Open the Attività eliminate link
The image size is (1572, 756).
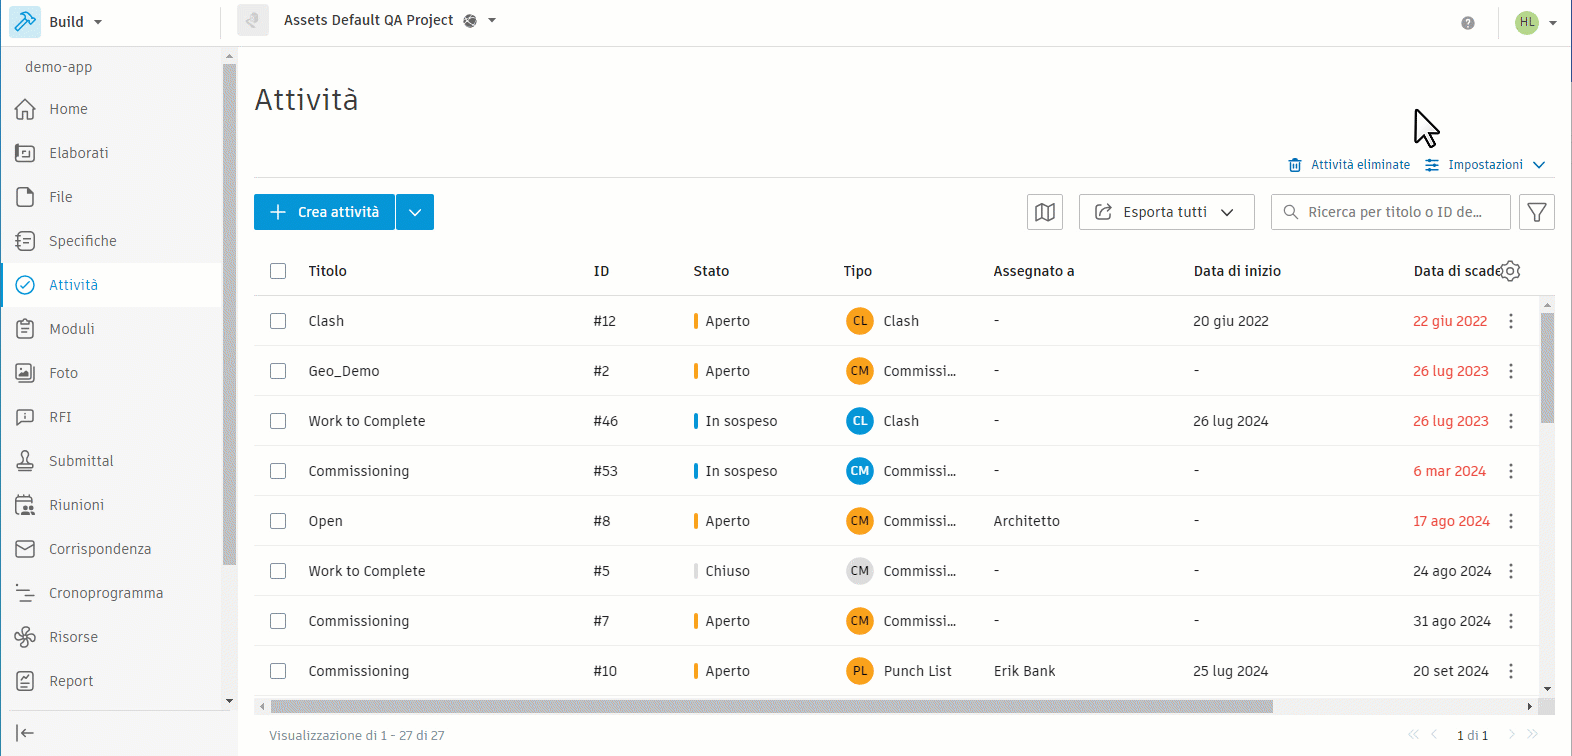[1349, 165]
